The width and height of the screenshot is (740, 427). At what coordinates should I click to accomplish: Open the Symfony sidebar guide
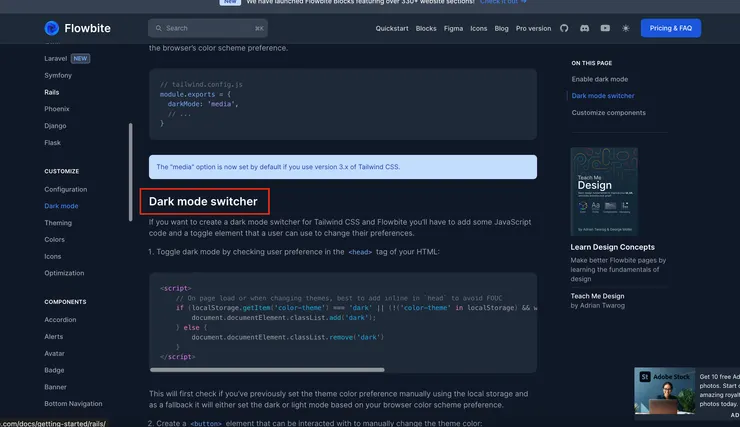coord(58,75)
